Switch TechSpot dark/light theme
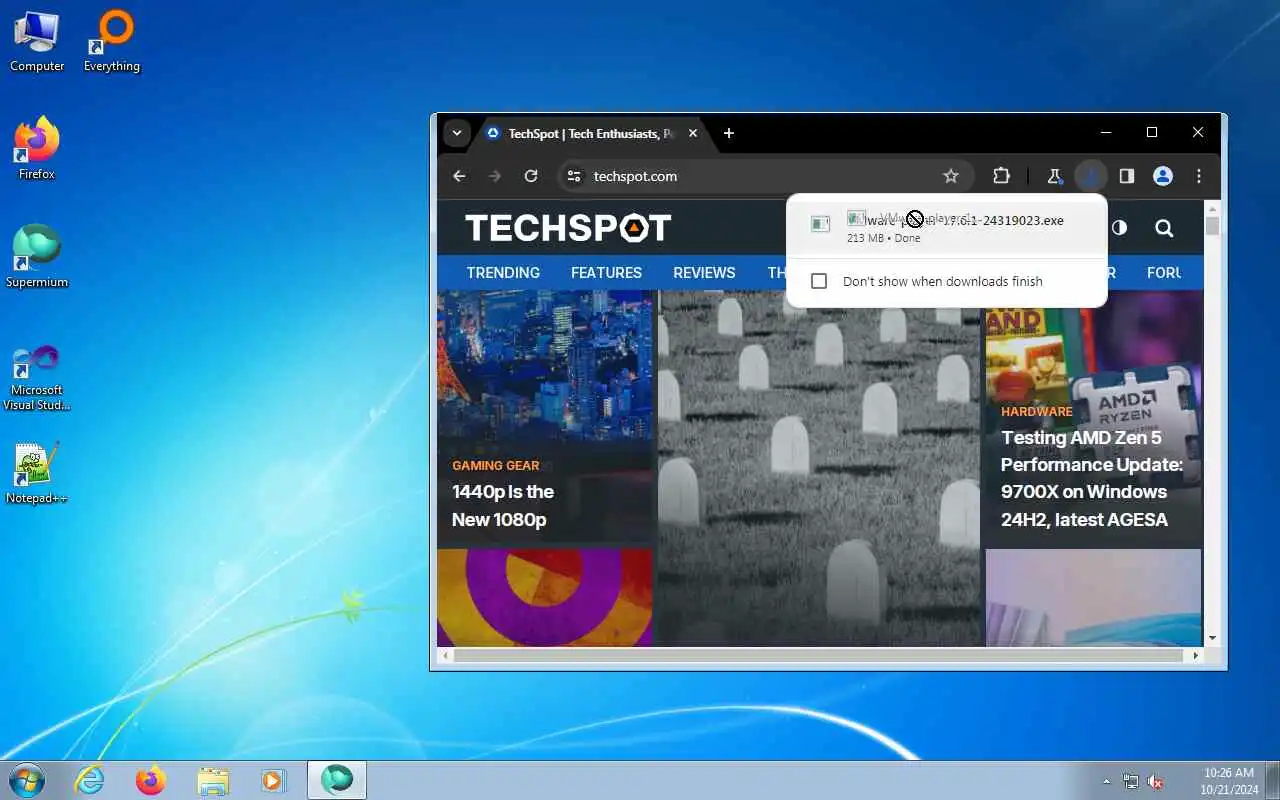Image resolution: width=1280 pixels, height=800 pixels. coord(1119,228)
